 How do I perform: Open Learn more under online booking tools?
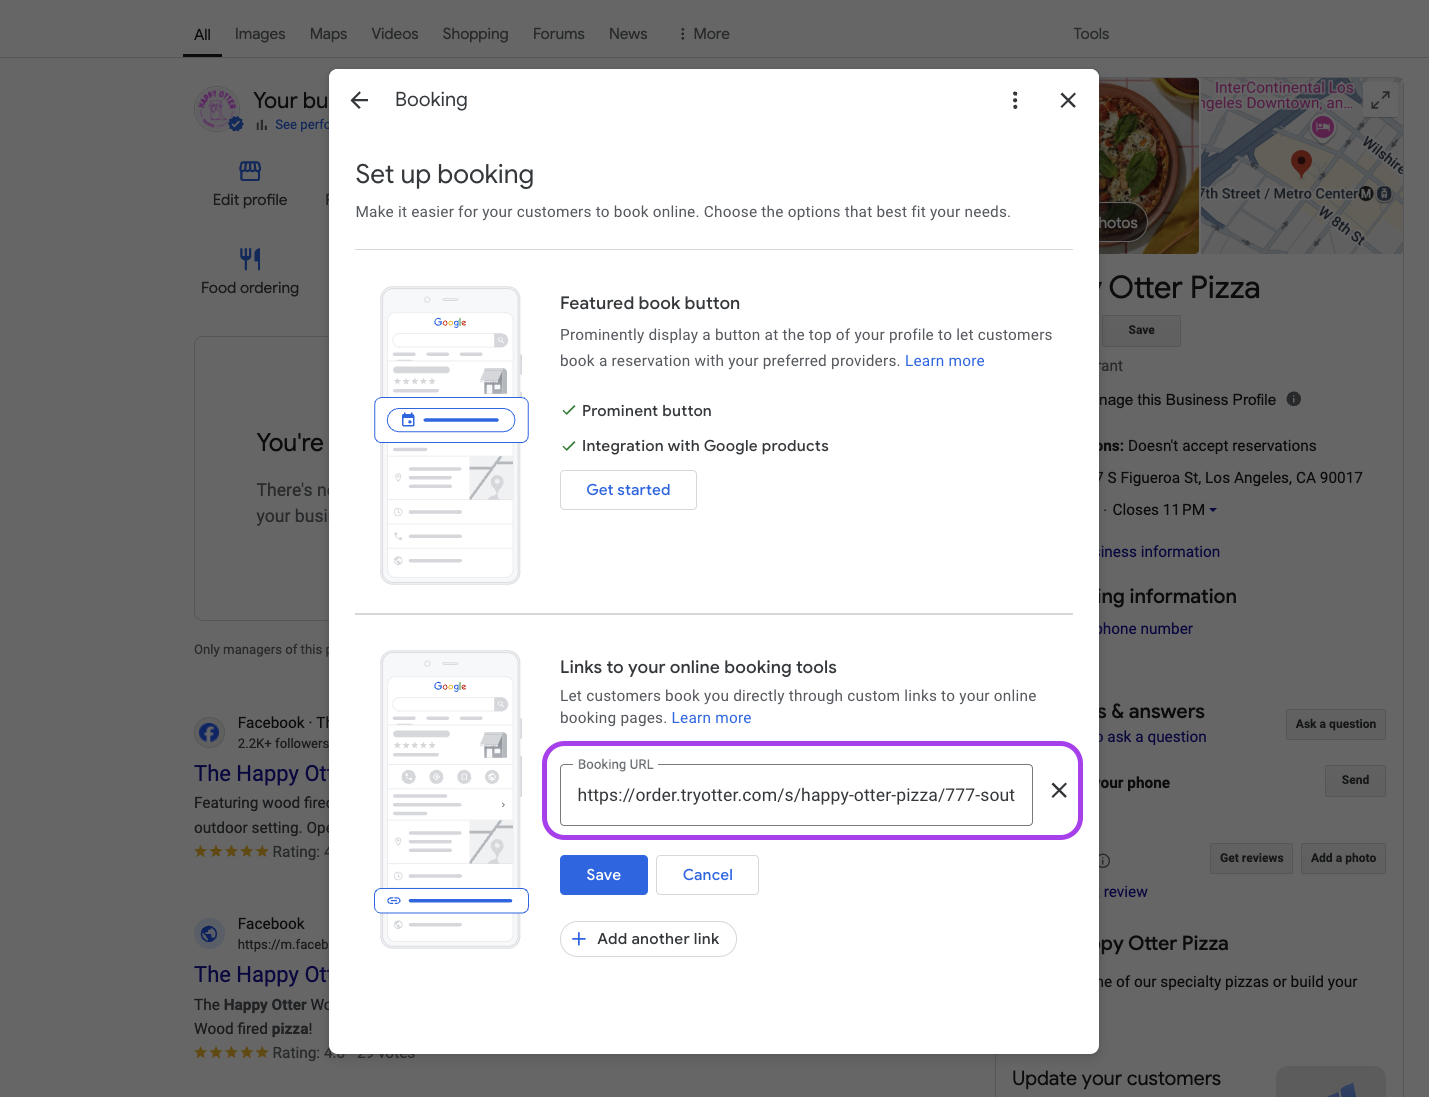click(x=711, y=718)
